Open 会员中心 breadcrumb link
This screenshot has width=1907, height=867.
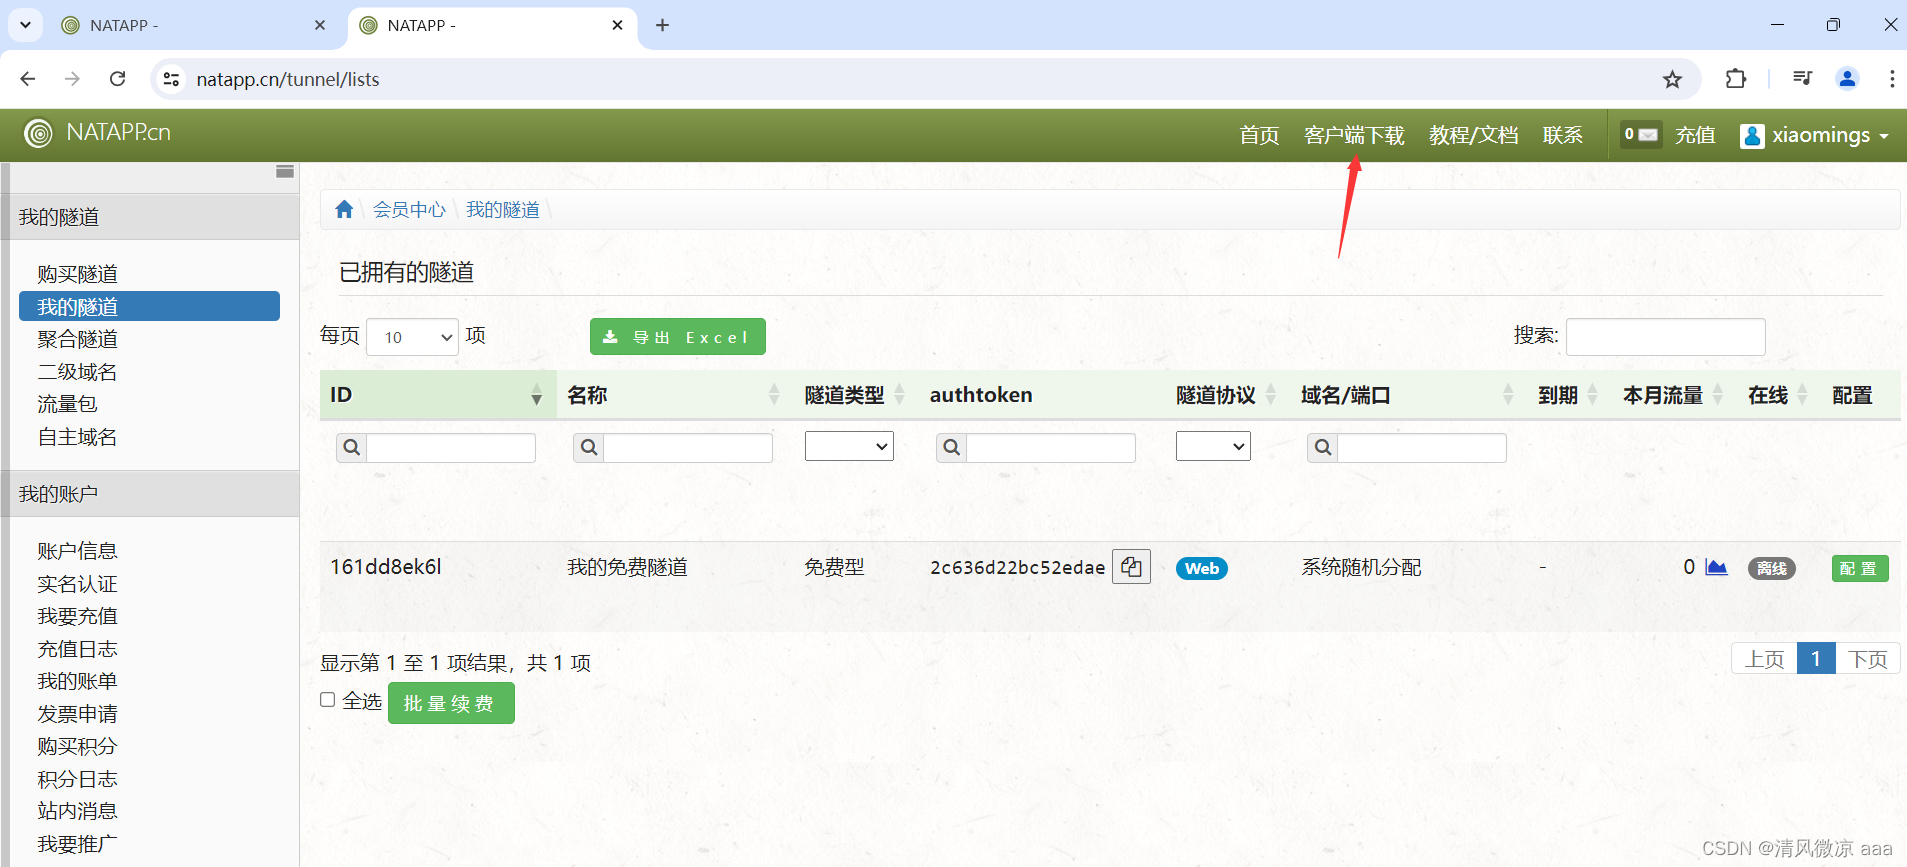[x=409, y=209]
